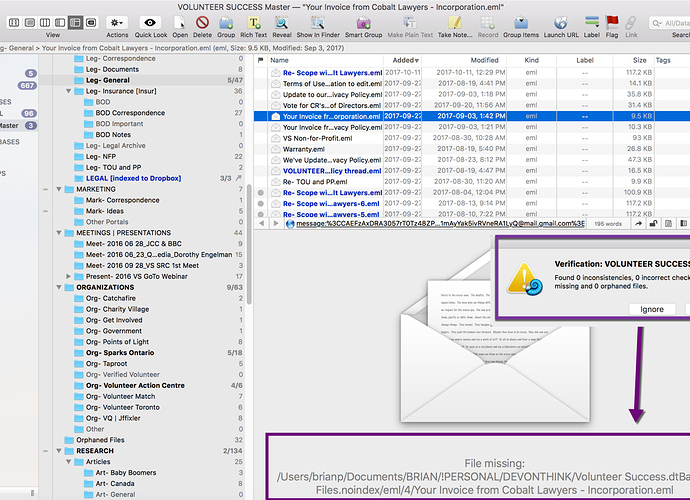Image resolution: width=690 pixels, height=500 pixels.
Task: Click the Group Items icon
Action: (x=521, y=22)
